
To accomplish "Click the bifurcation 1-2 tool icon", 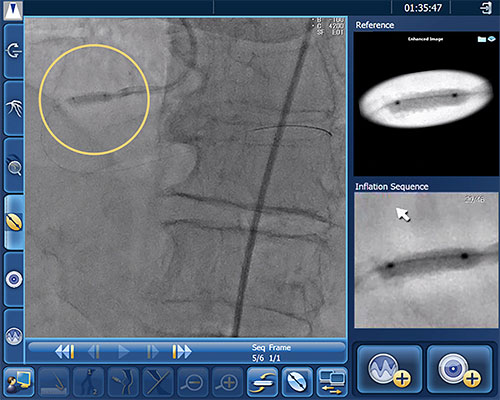I will (x=88, y=381).
